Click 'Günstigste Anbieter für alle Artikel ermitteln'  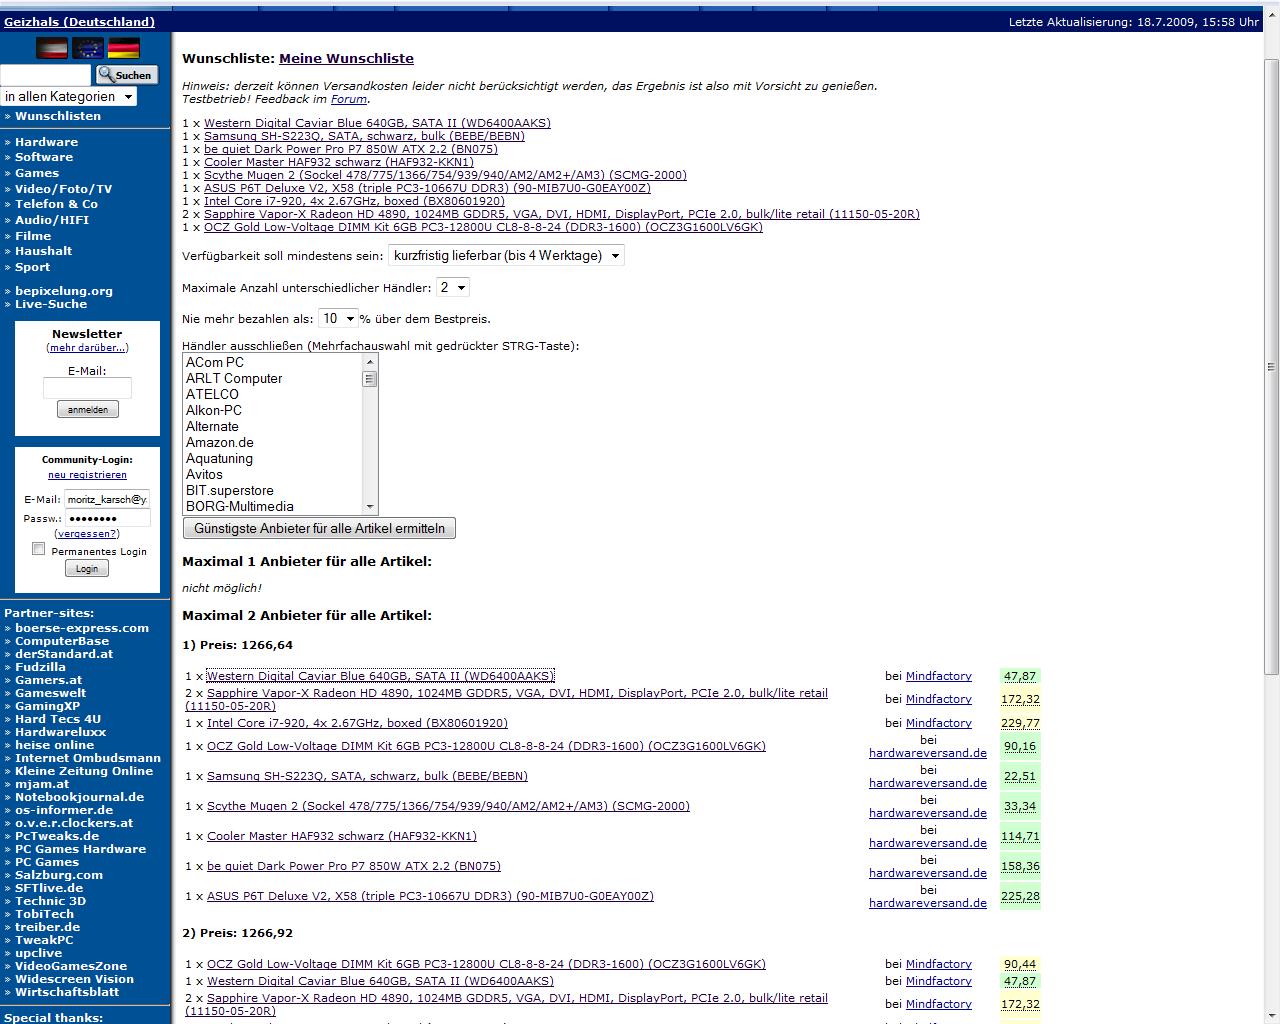[319, 528]
